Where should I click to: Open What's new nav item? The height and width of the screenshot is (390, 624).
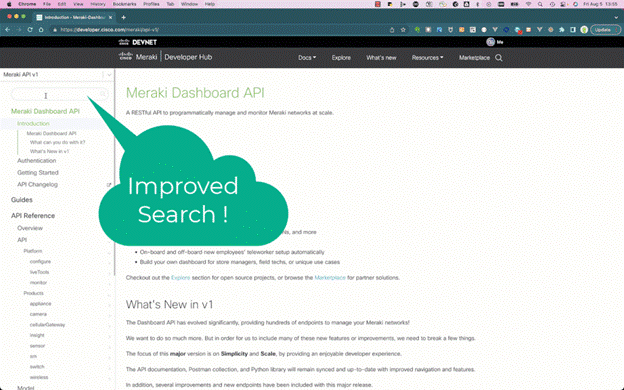click(381, 58)
